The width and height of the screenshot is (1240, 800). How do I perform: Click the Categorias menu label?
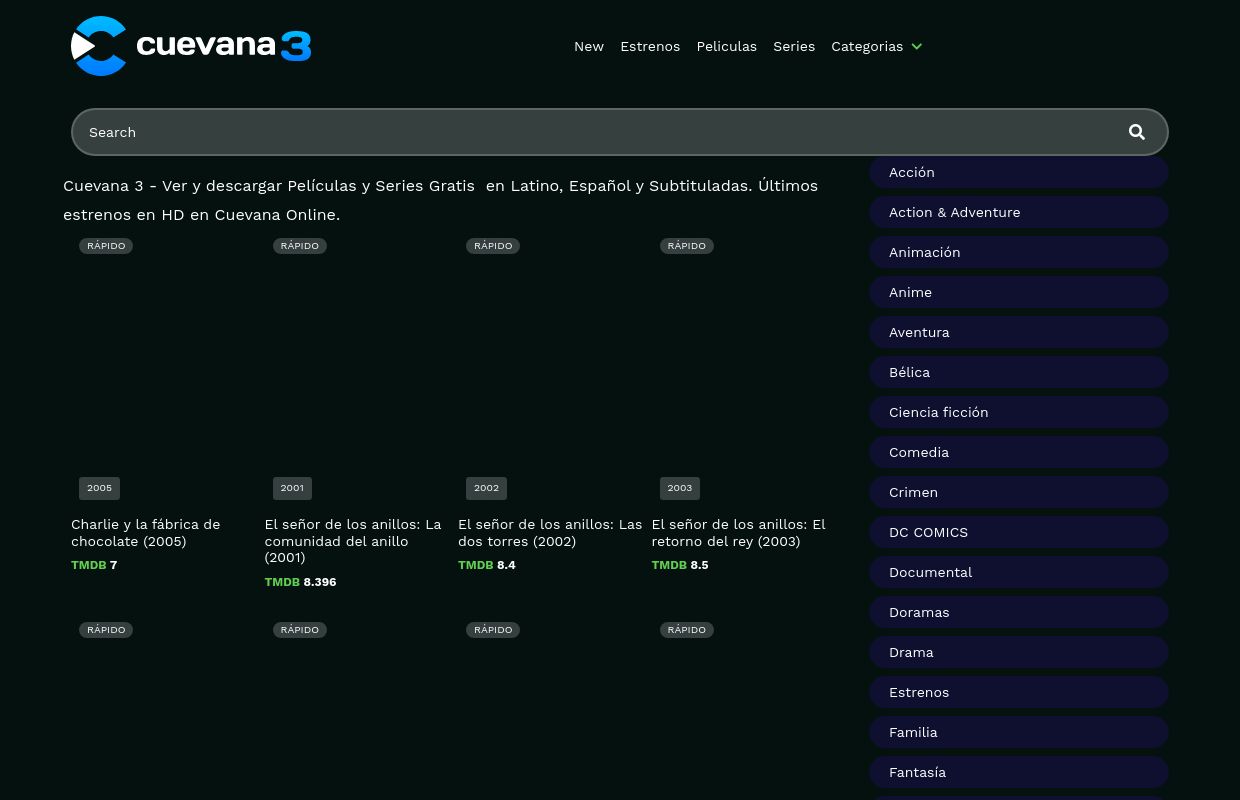(x=867, y=46)
